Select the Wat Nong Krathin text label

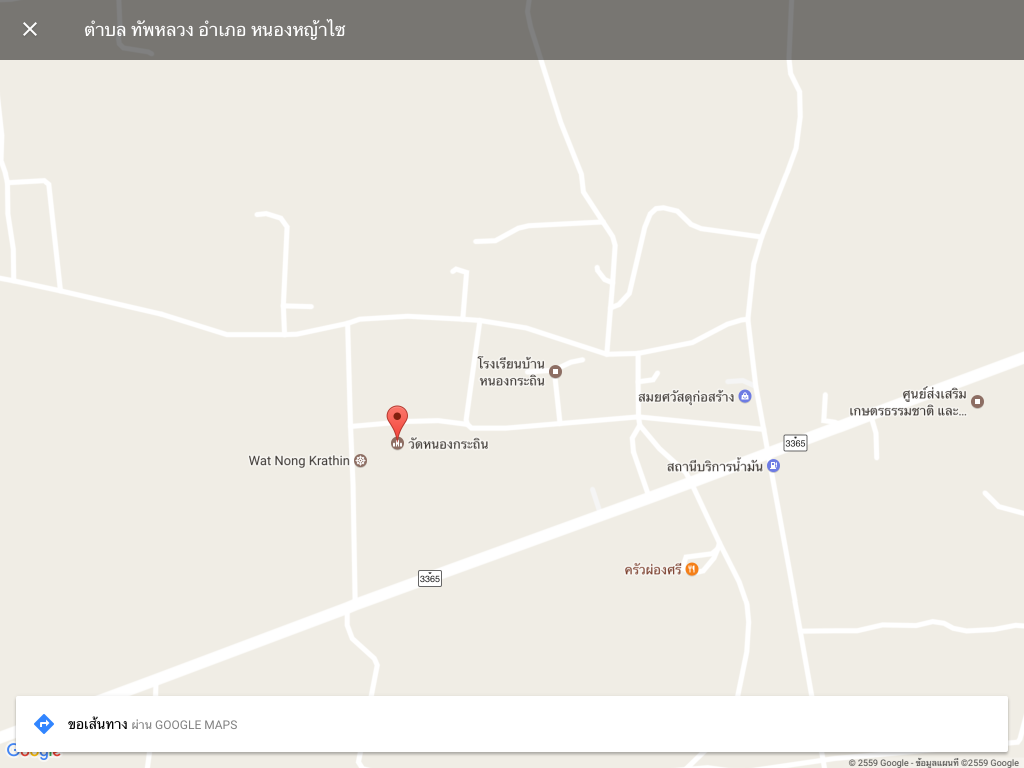coord(299,461)
